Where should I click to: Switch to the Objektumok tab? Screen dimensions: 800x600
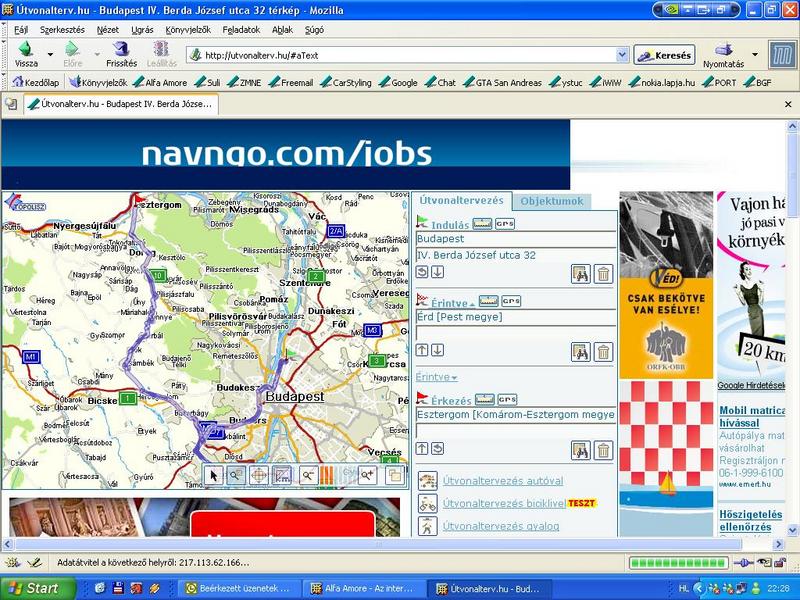[552, 201]
